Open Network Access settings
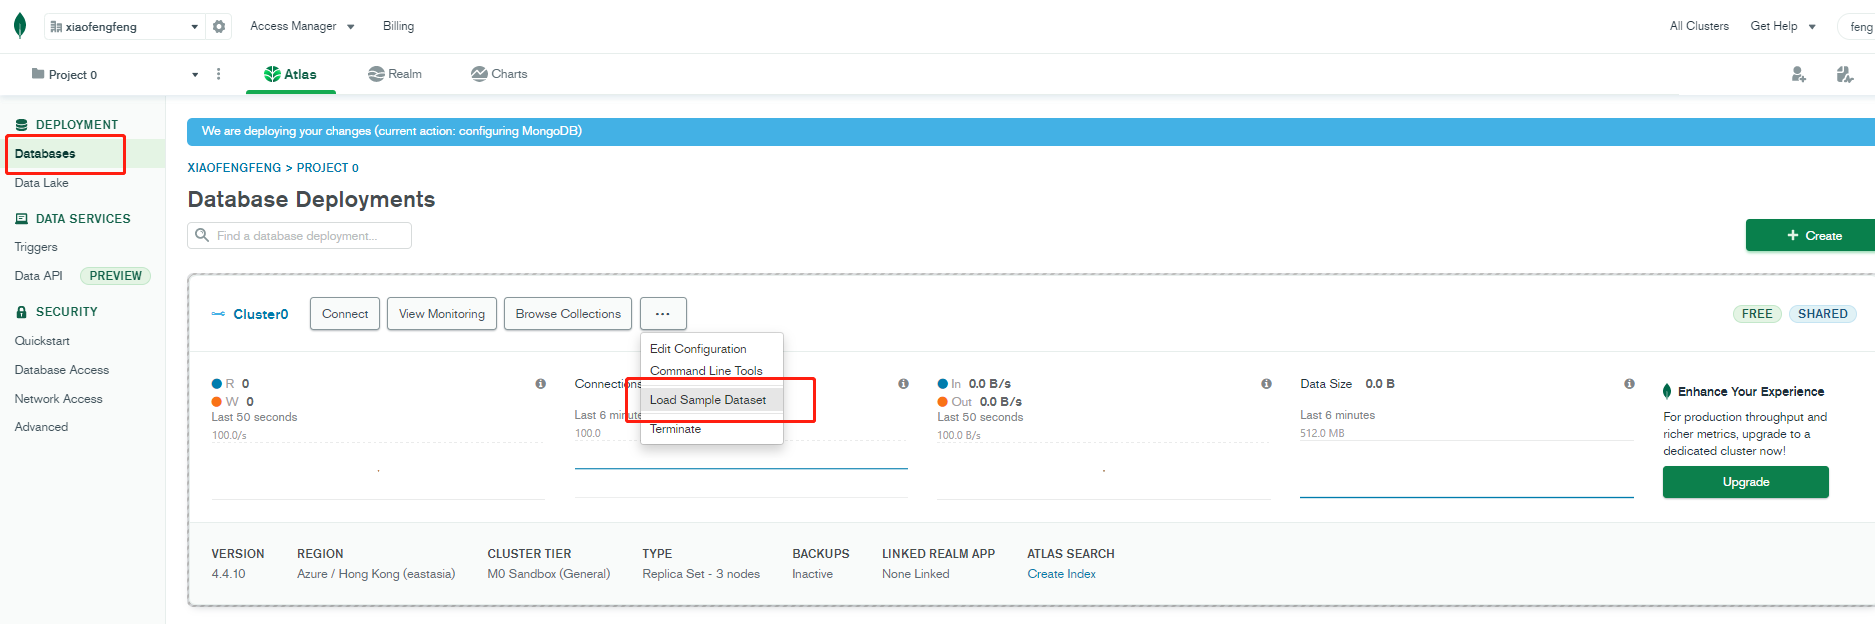This screenshot has width=1875, height=624. pos(58,399)
